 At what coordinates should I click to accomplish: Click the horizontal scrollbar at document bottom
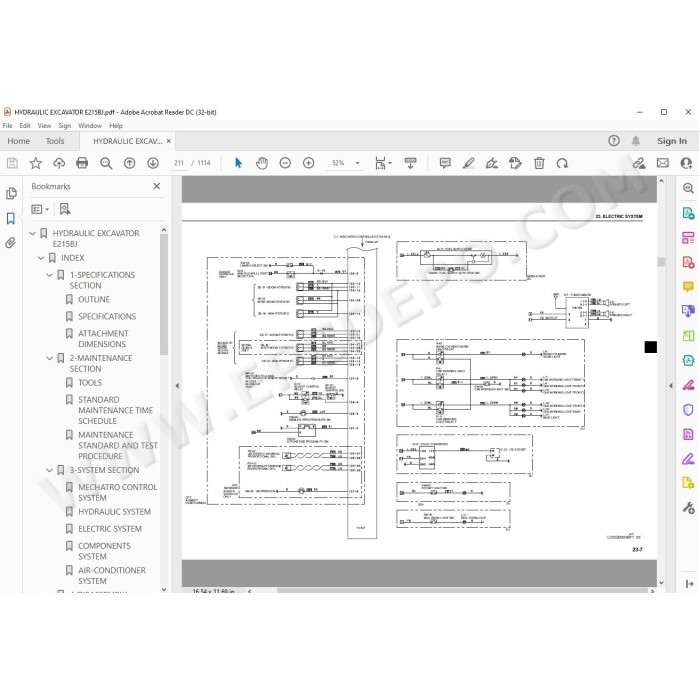point(462,591)
